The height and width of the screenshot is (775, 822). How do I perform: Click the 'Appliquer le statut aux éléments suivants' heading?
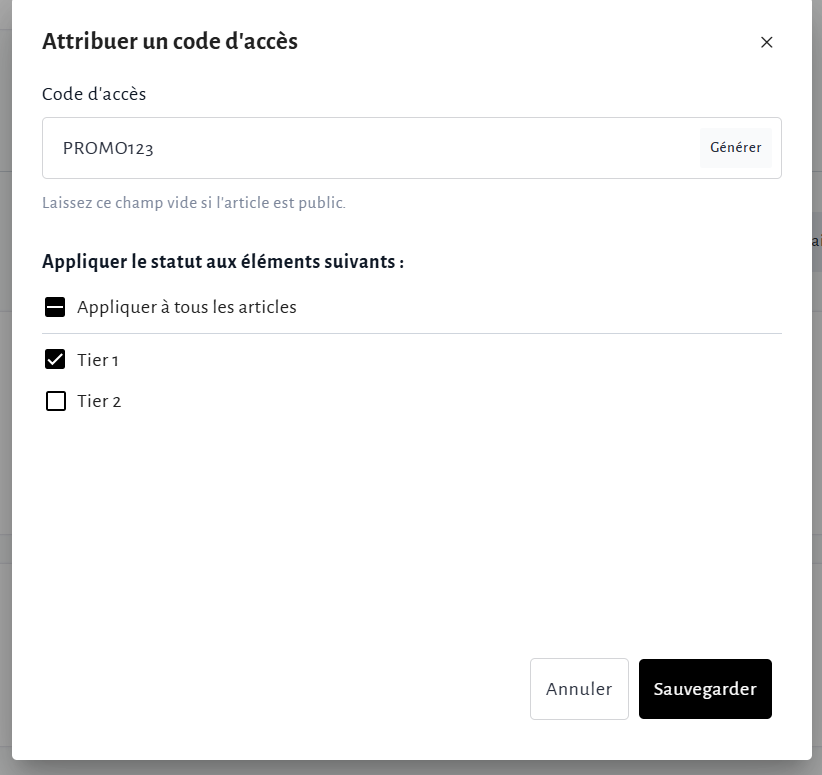pyautogui.click(x=223, y=262)
